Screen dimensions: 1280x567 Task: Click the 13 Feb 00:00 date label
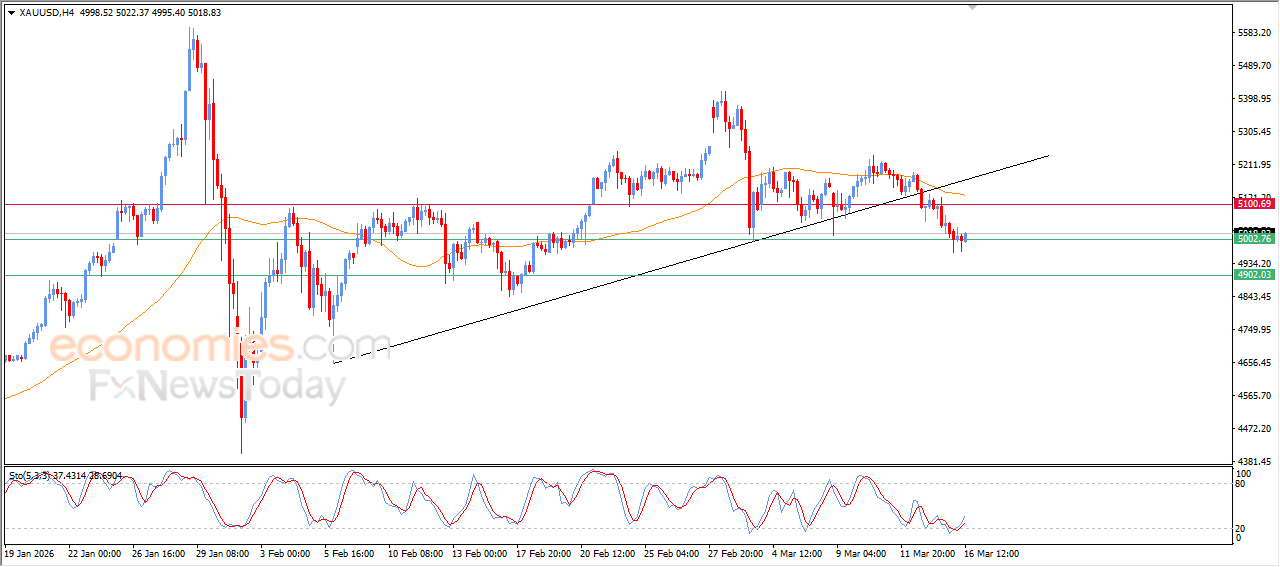478,552
